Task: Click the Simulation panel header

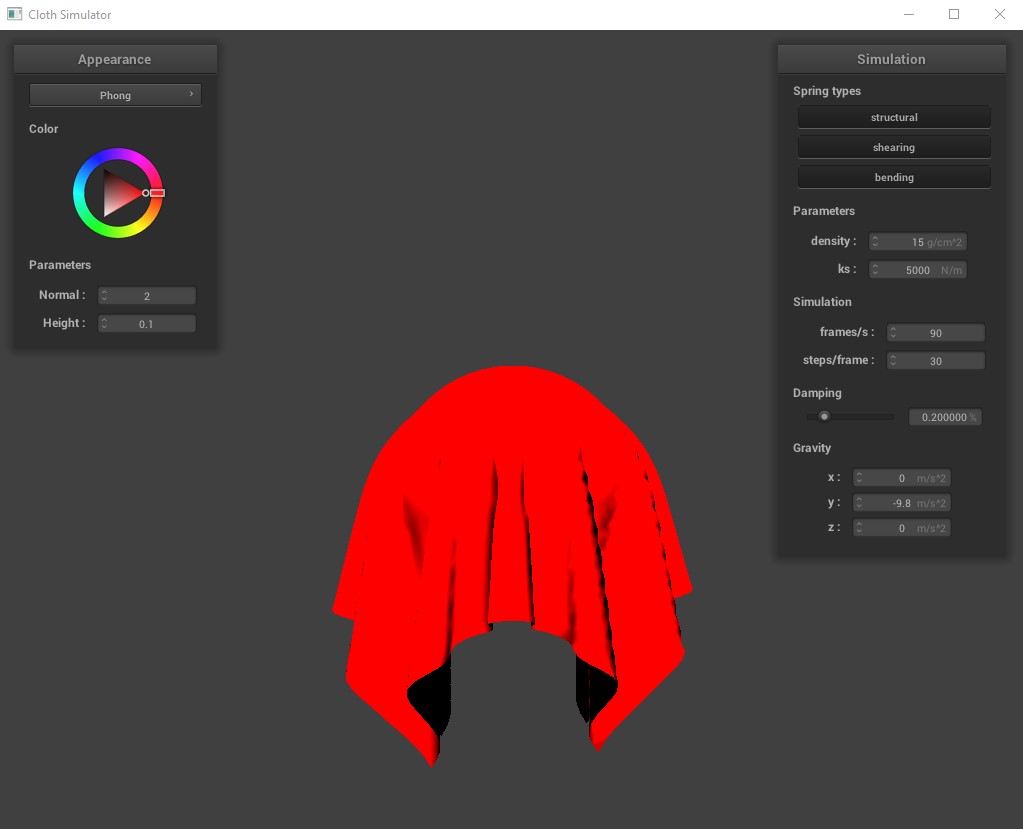Action: point(891,59)
